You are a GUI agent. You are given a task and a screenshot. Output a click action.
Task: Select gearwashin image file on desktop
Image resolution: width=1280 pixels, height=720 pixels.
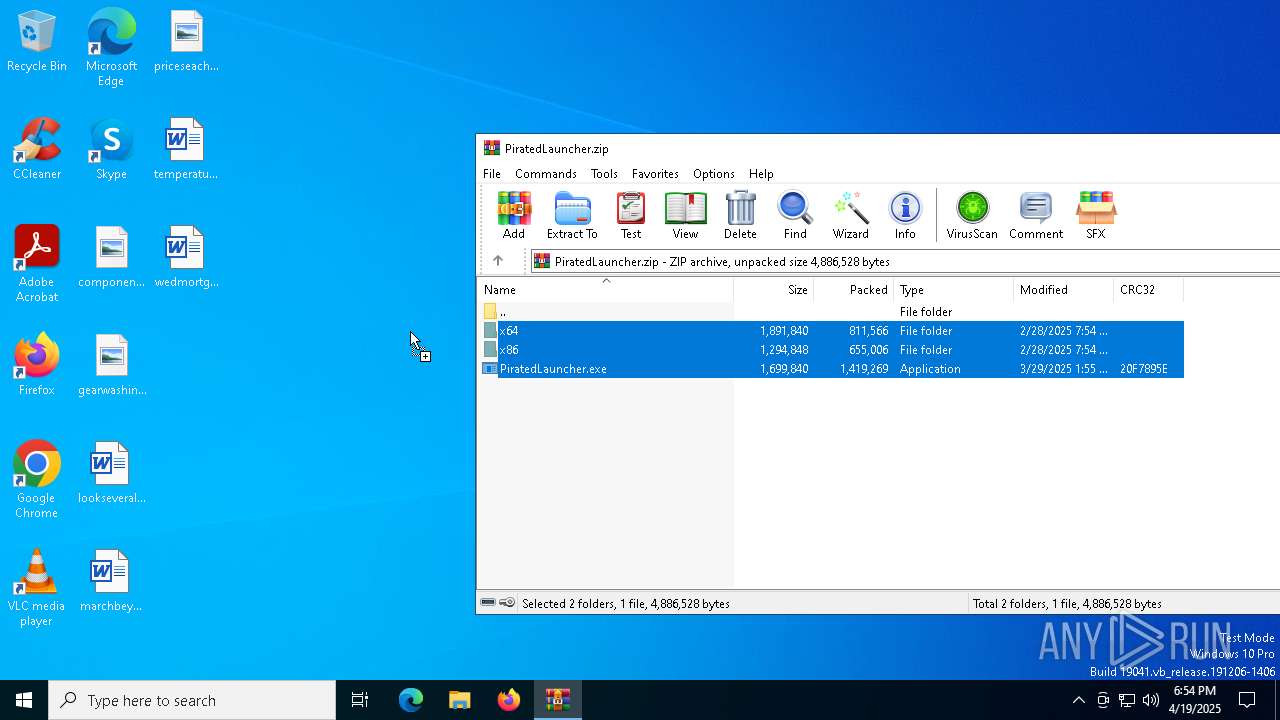[111, 366]
